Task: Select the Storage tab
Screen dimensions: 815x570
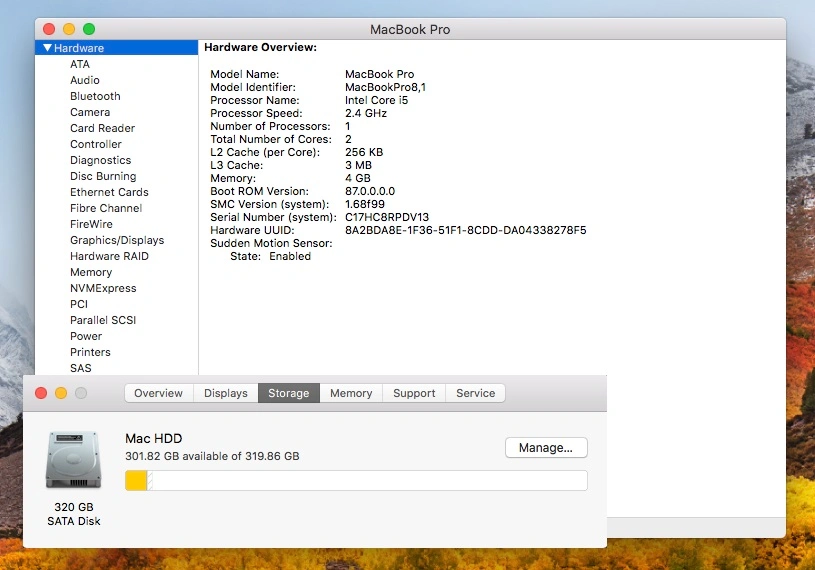Action: pyautogui.click(x=288, y=393)
